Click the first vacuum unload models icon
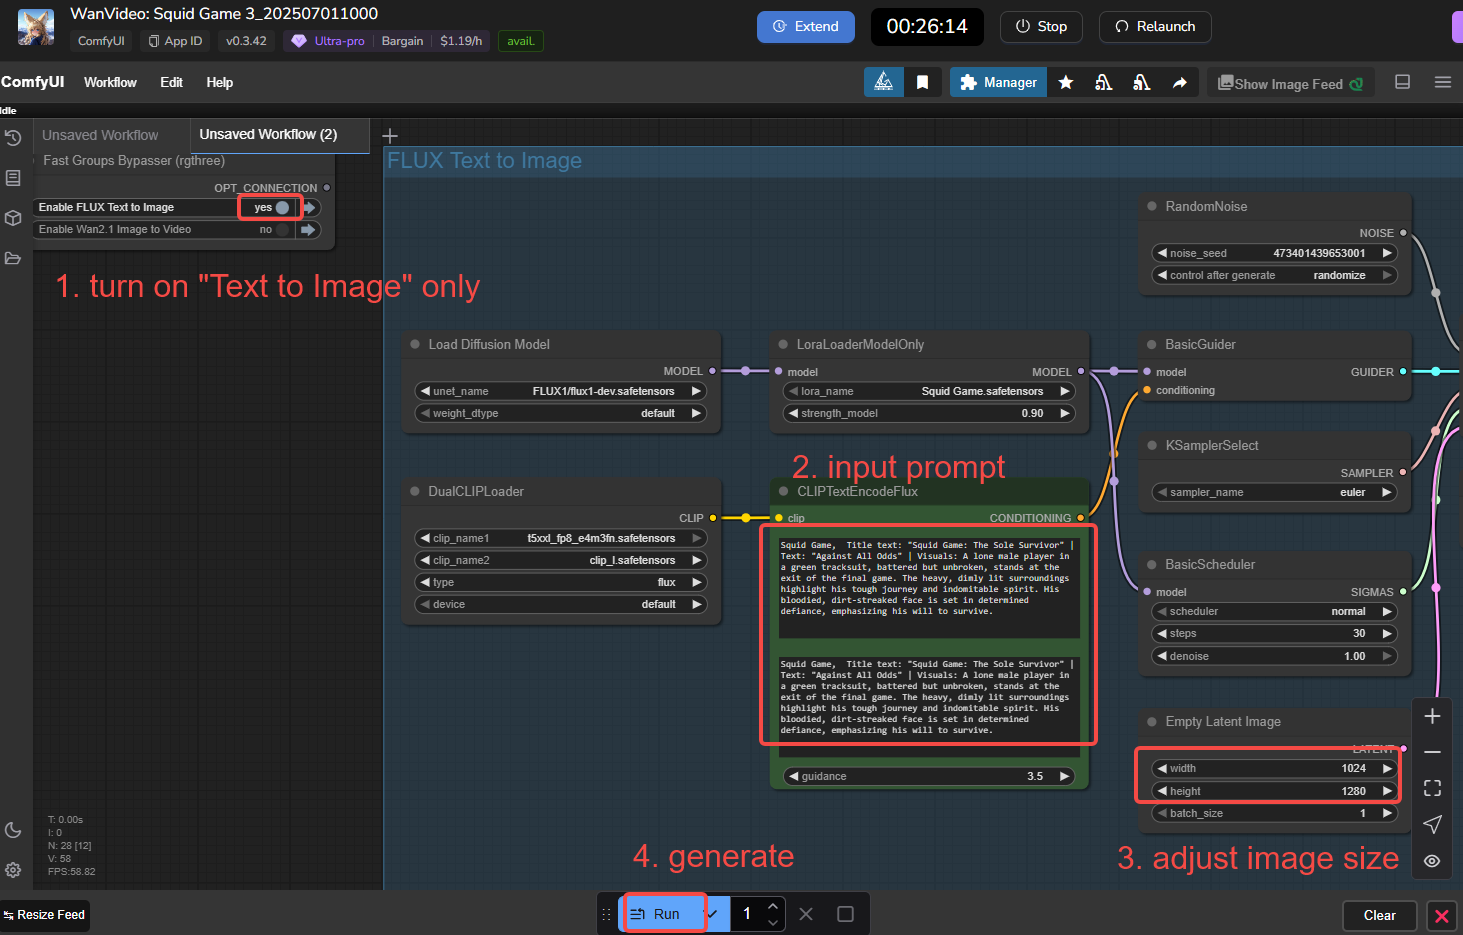Screen dimensions: 1463x935 coord(1104,82)
